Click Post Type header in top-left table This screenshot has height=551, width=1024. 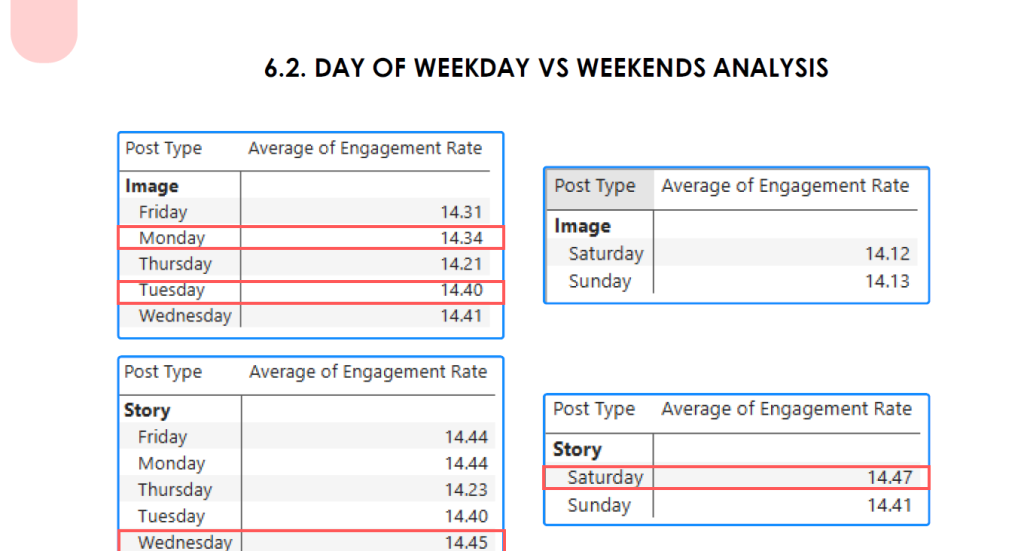click(163, 148)
